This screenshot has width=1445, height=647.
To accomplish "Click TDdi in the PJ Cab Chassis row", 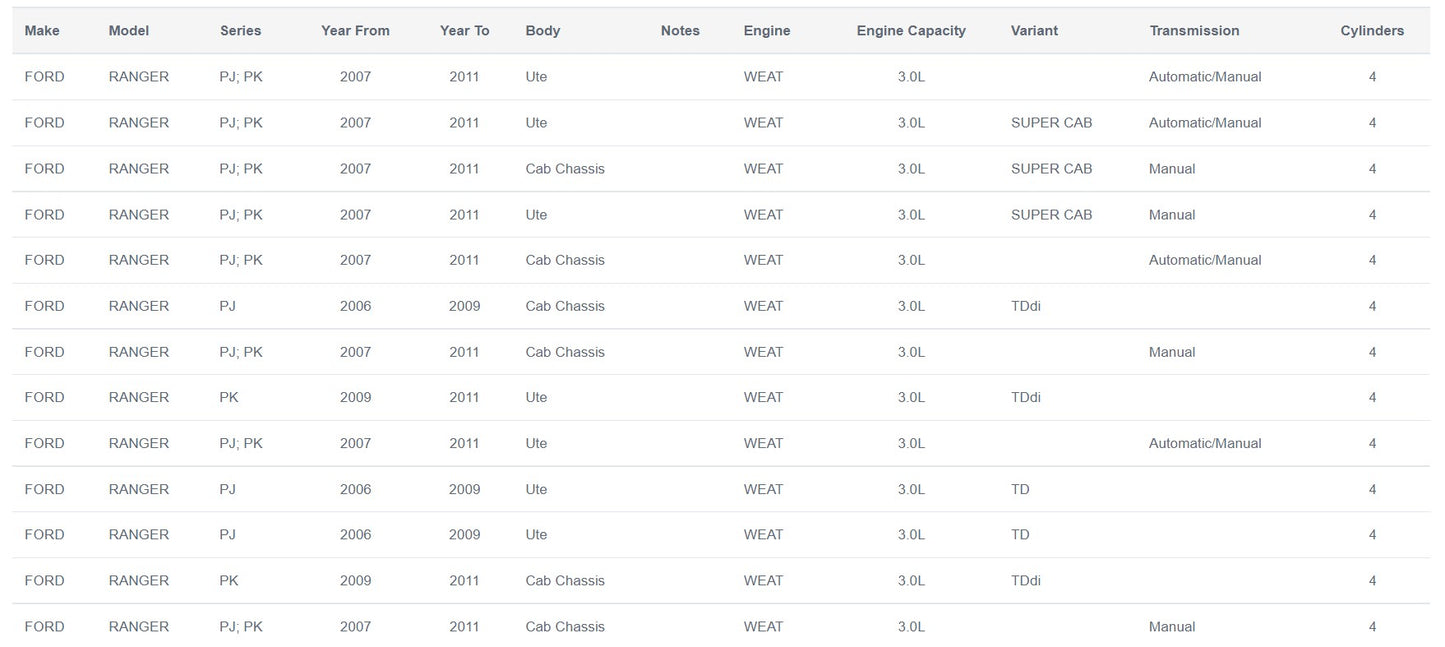I will 1026,306.
